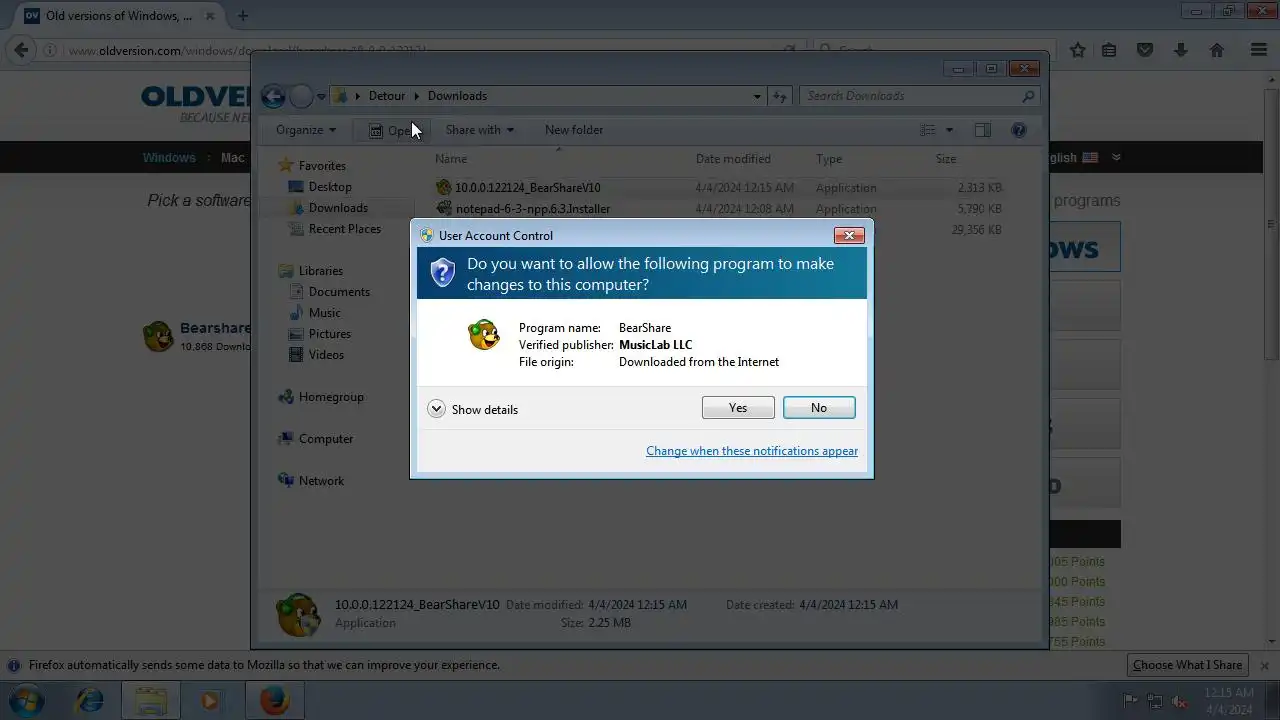The height and width of the screenshot is (720, 1280).
Task: Open Change when these notifications appear link
Action: (x=752, y=451)
